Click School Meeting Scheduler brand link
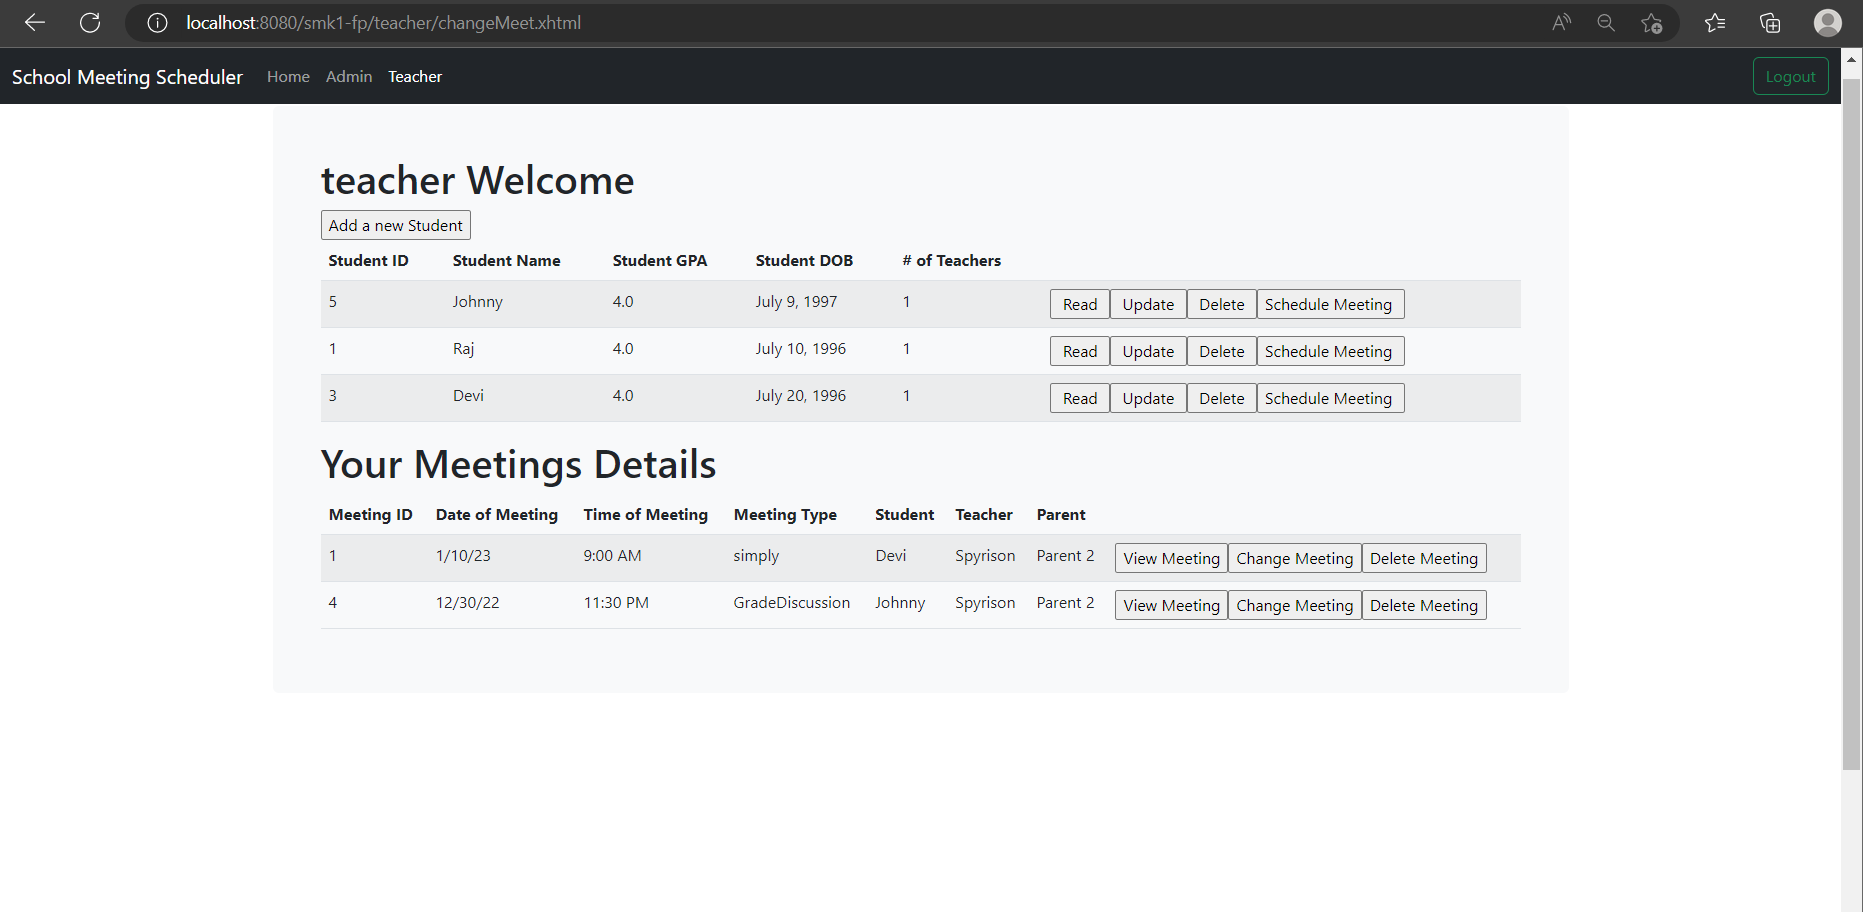 [x=127, y=77]
